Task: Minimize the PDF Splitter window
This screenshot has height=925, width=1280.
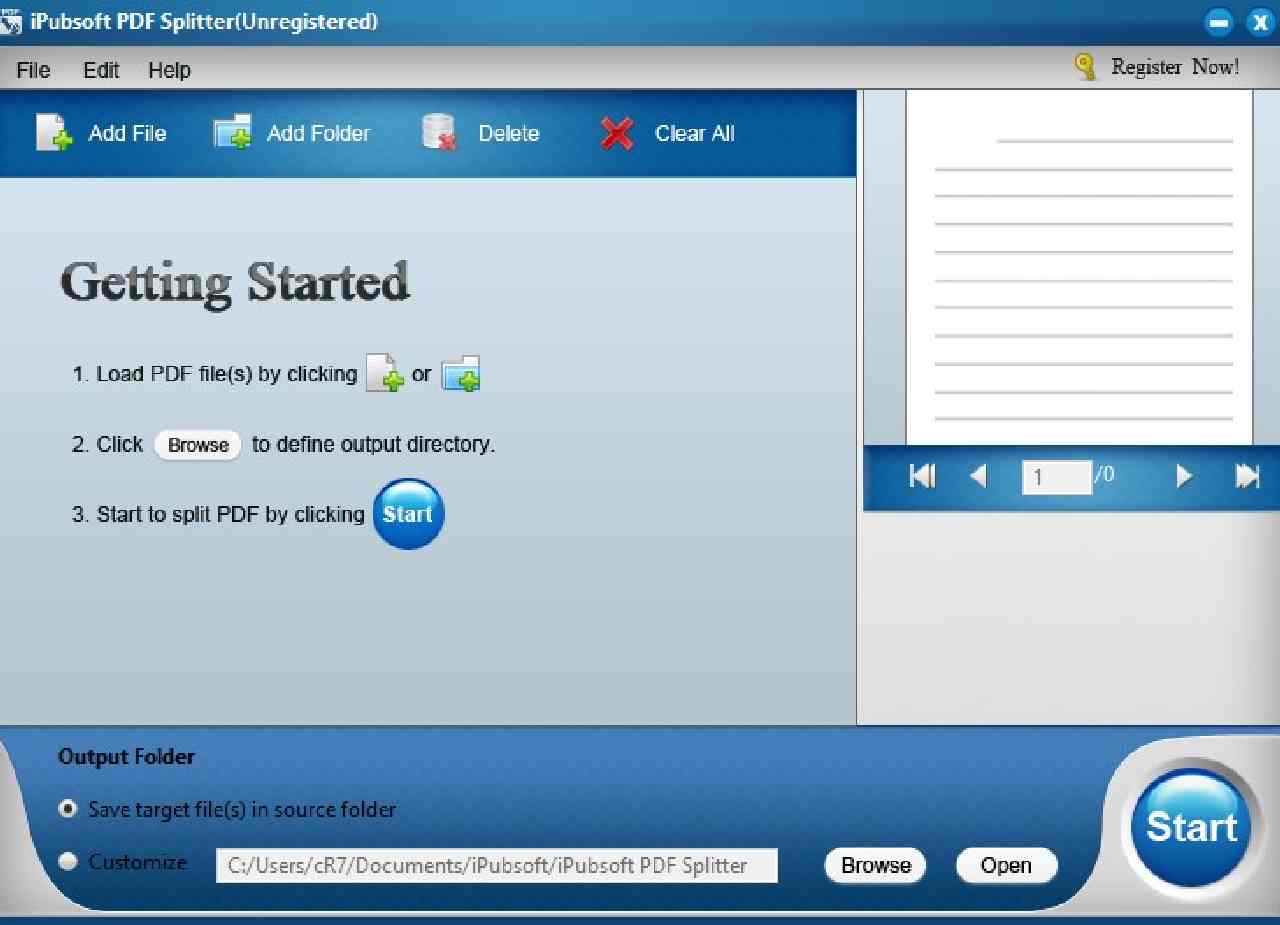Action: click(1219, 22)
